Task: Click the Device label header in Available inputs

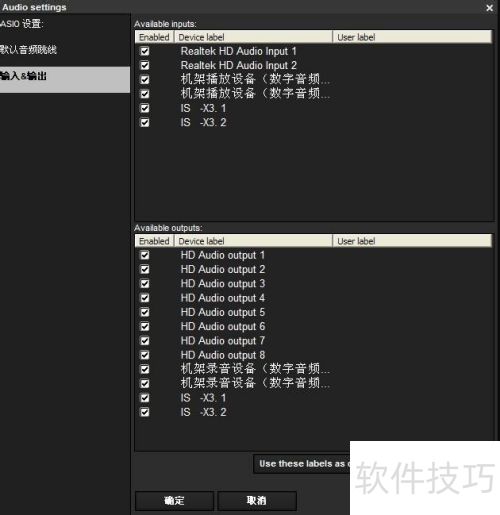Action: tap(253, 37)
